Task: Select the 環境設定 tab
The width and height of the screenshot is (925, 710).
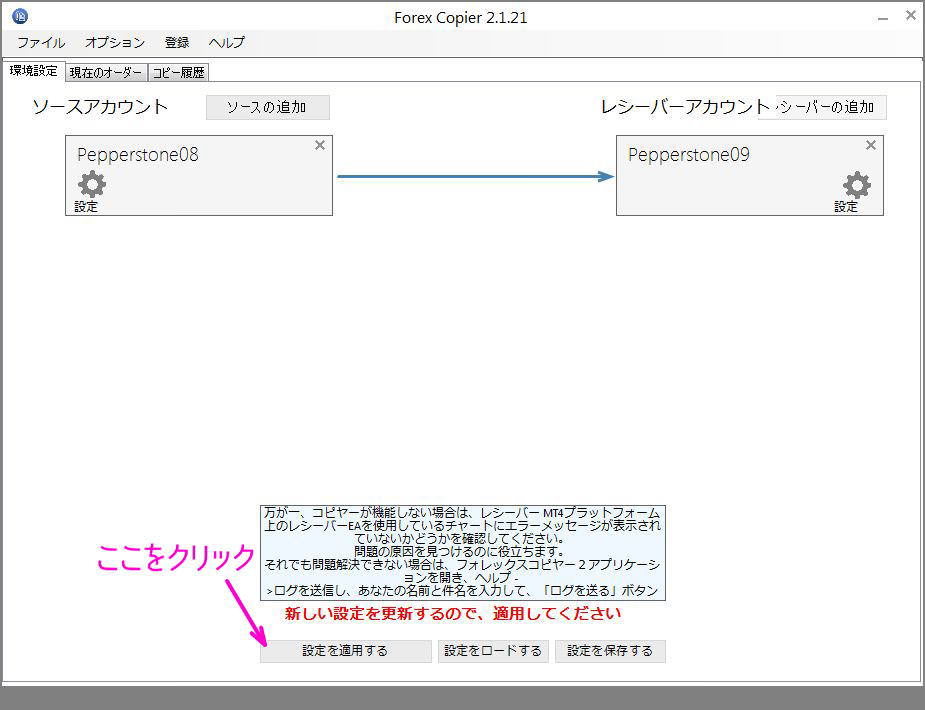Action: coord(33,70)
